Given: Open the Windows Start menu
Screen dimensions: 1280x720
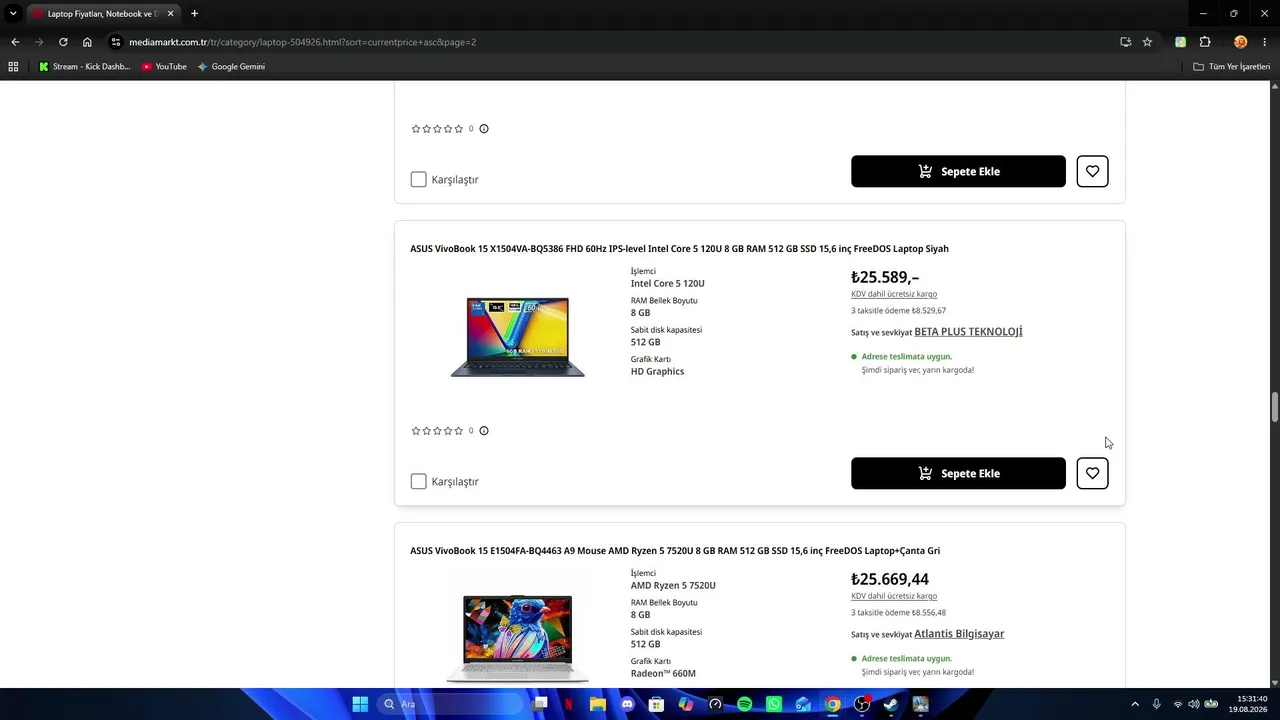Looking at the screenshot, I should [360, 704].
